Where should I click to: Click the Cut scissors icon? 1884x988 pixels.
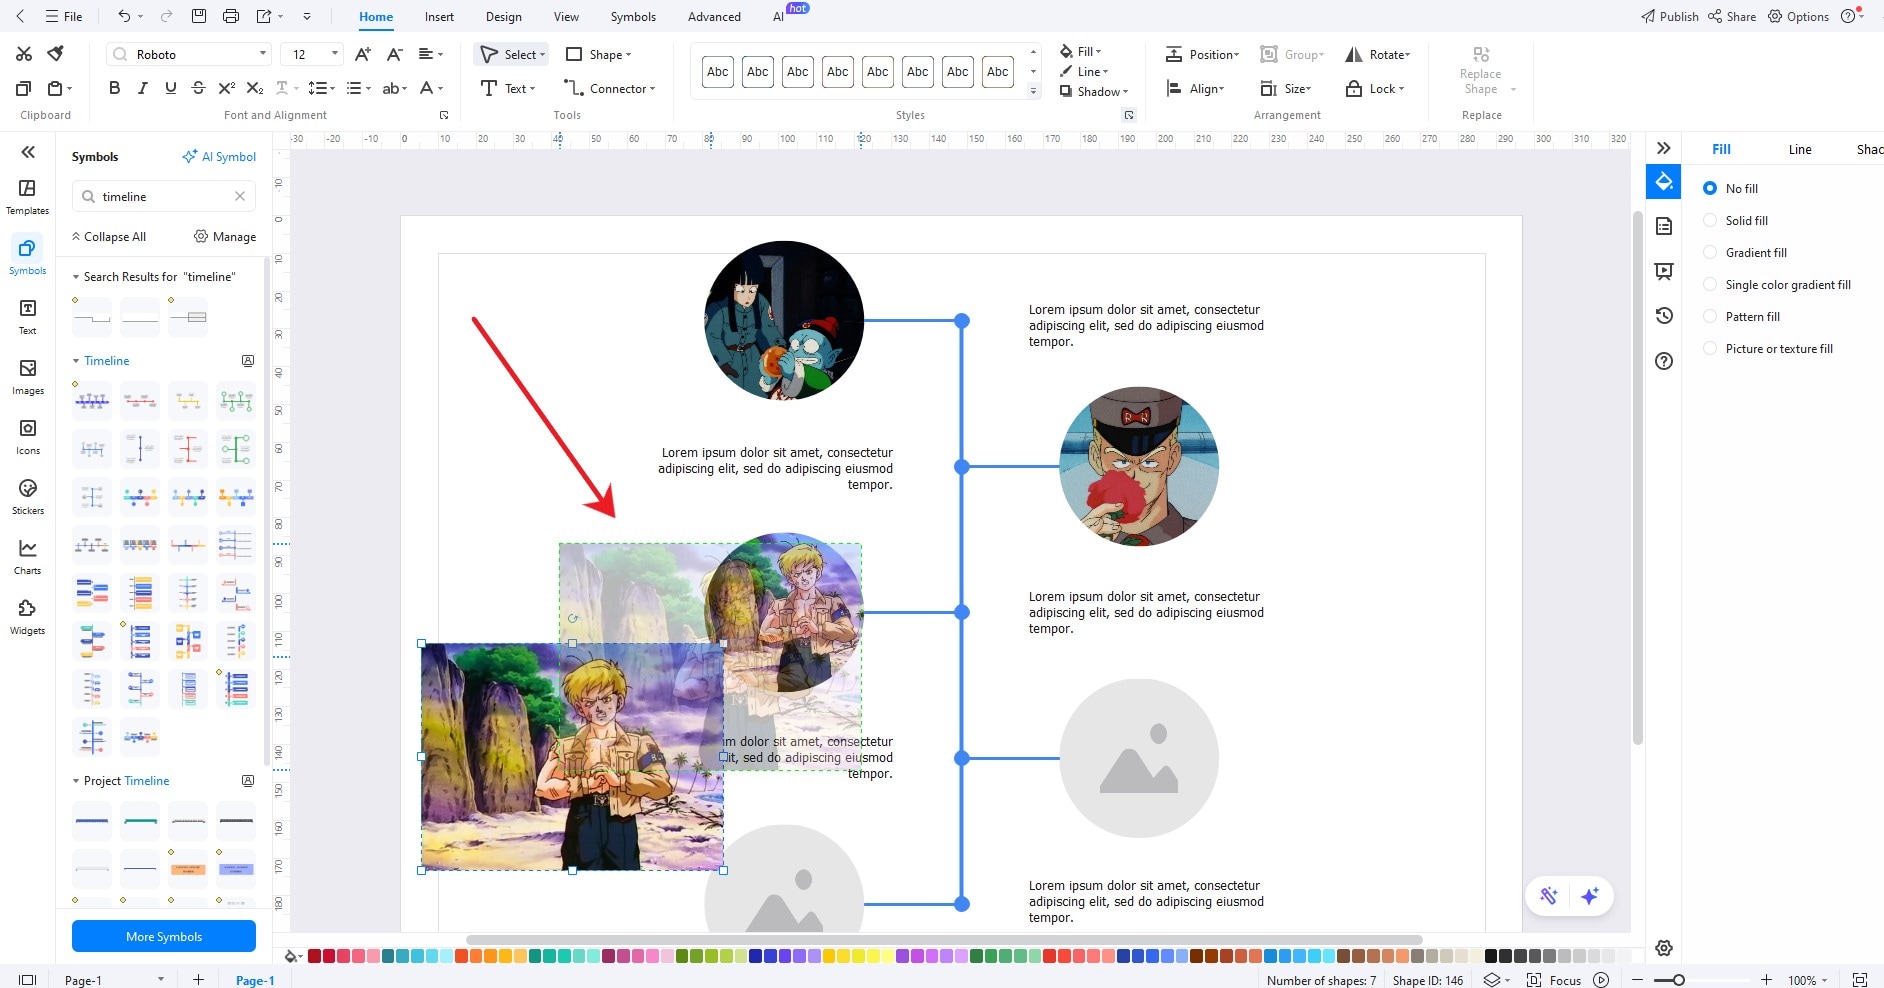point(24,54)
